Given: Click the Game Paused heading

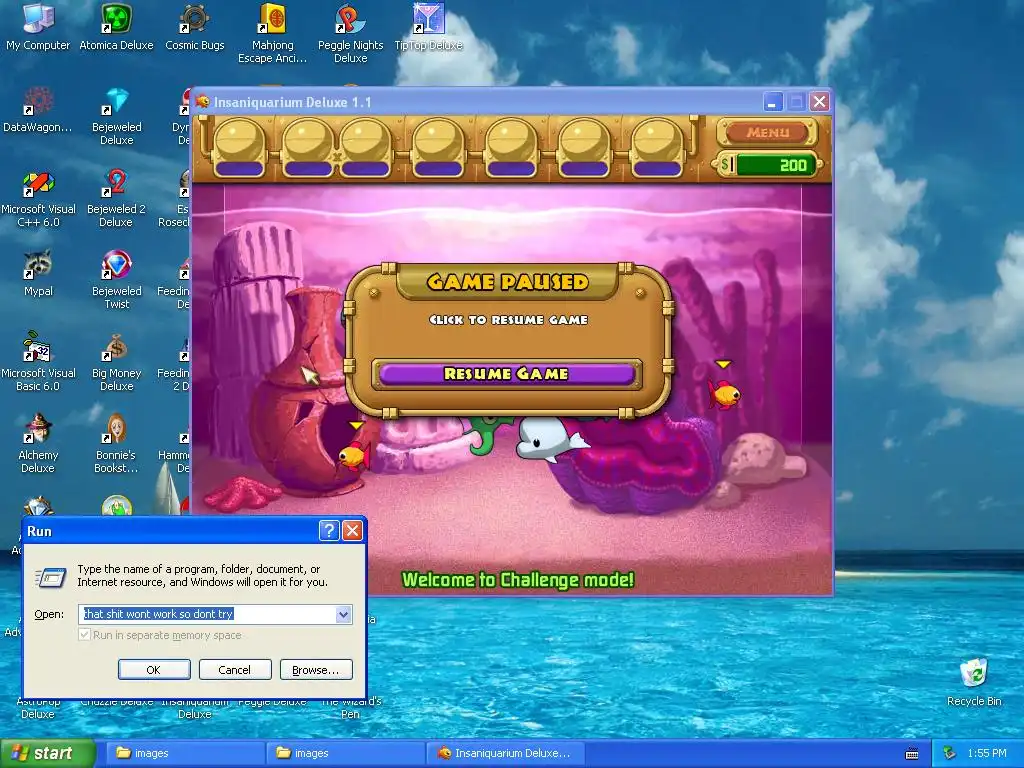Looking at the screenshot, I should click(507, 281).
